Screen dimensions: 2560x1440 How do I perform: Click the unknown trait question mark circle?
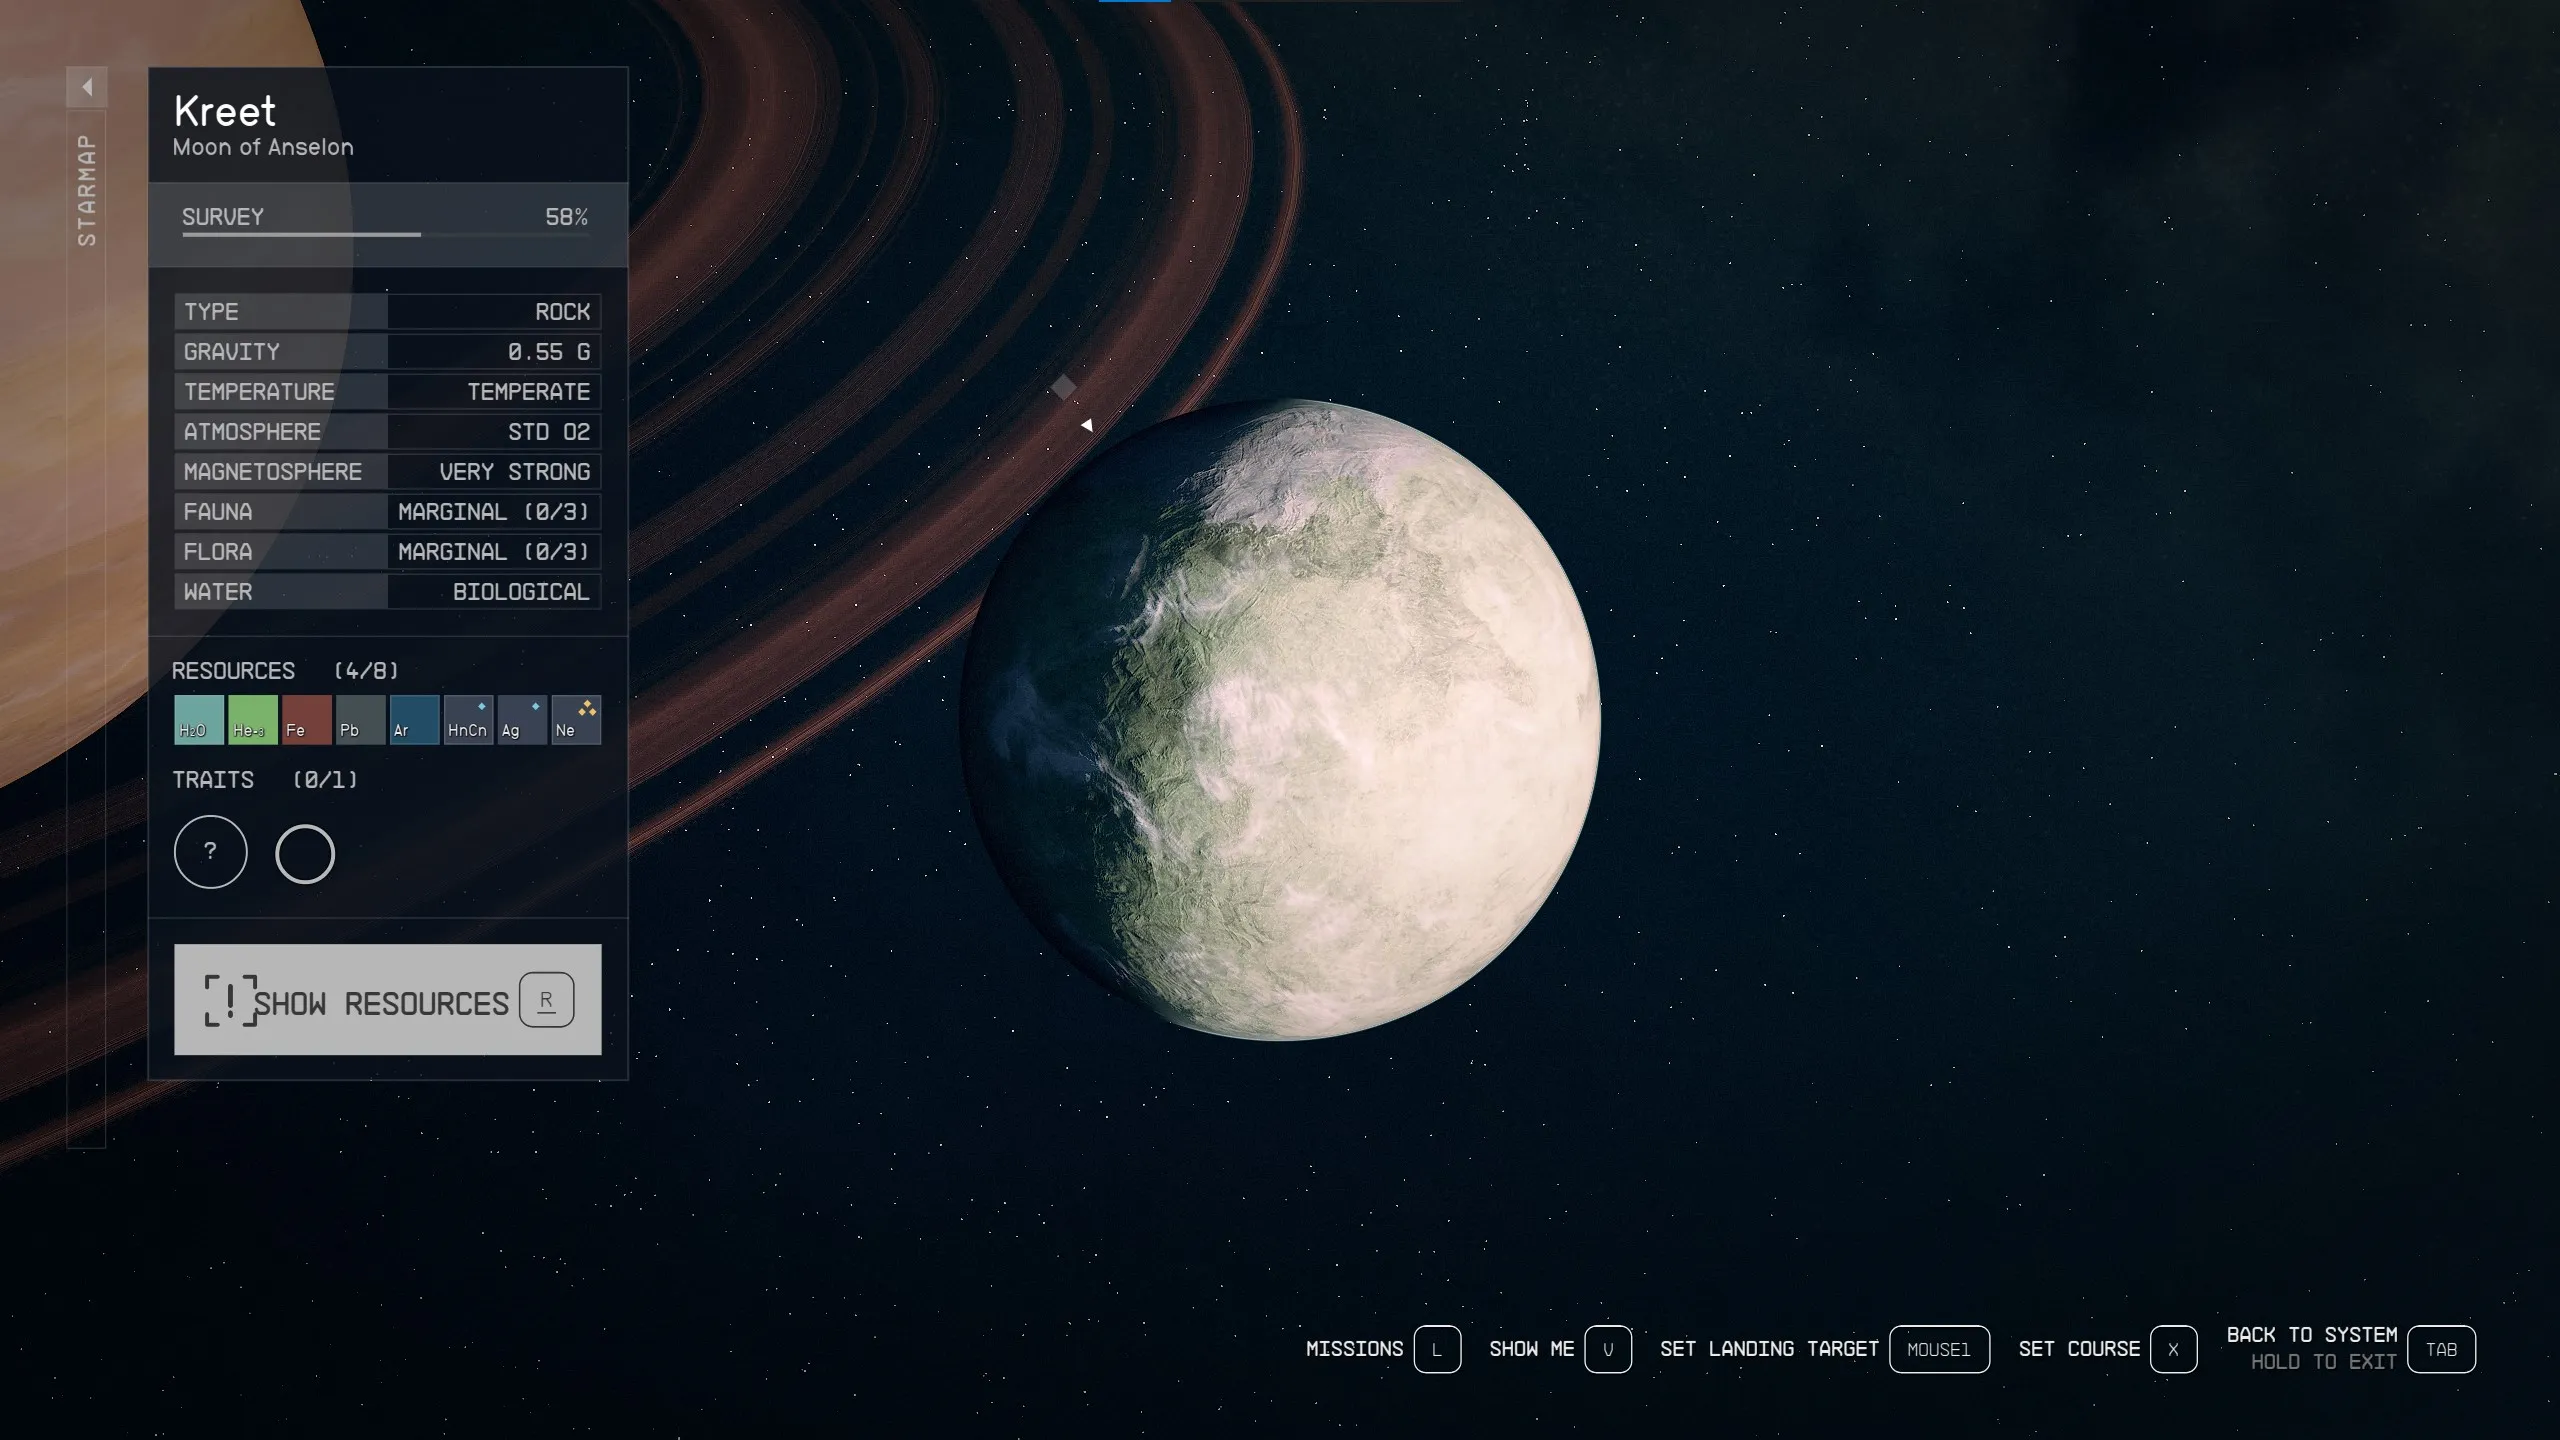click(210, 852)
